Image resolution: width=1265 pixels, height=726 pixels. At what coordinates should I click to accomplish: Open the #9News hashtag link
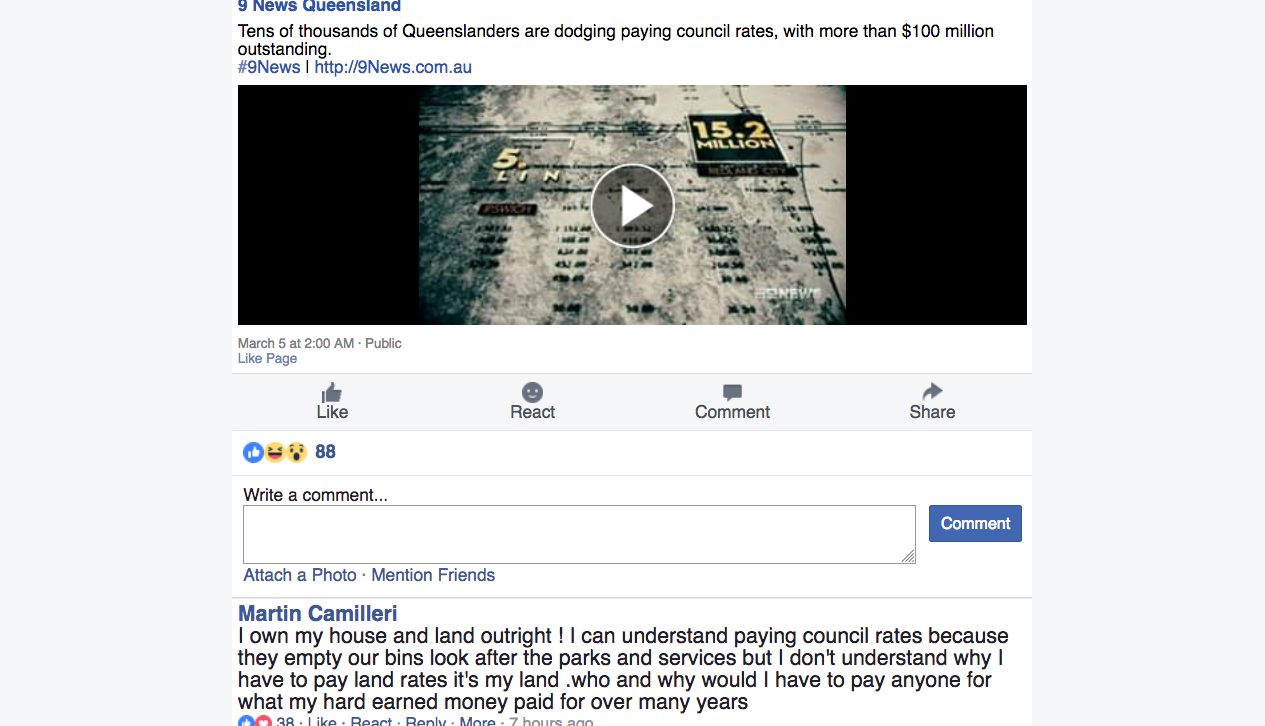click(x=269, y=67)
